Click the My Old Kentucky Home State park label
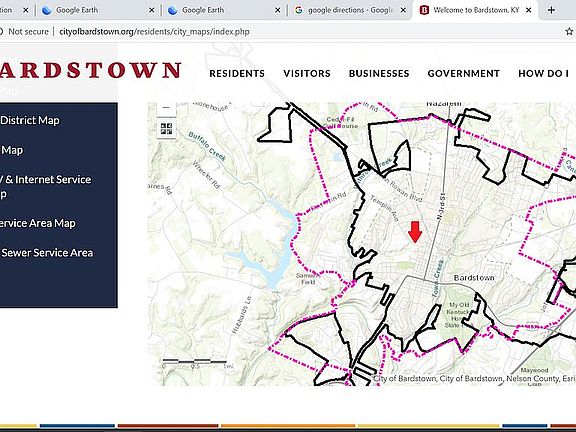This screenshot has height=432, width=576. (458, 315)
